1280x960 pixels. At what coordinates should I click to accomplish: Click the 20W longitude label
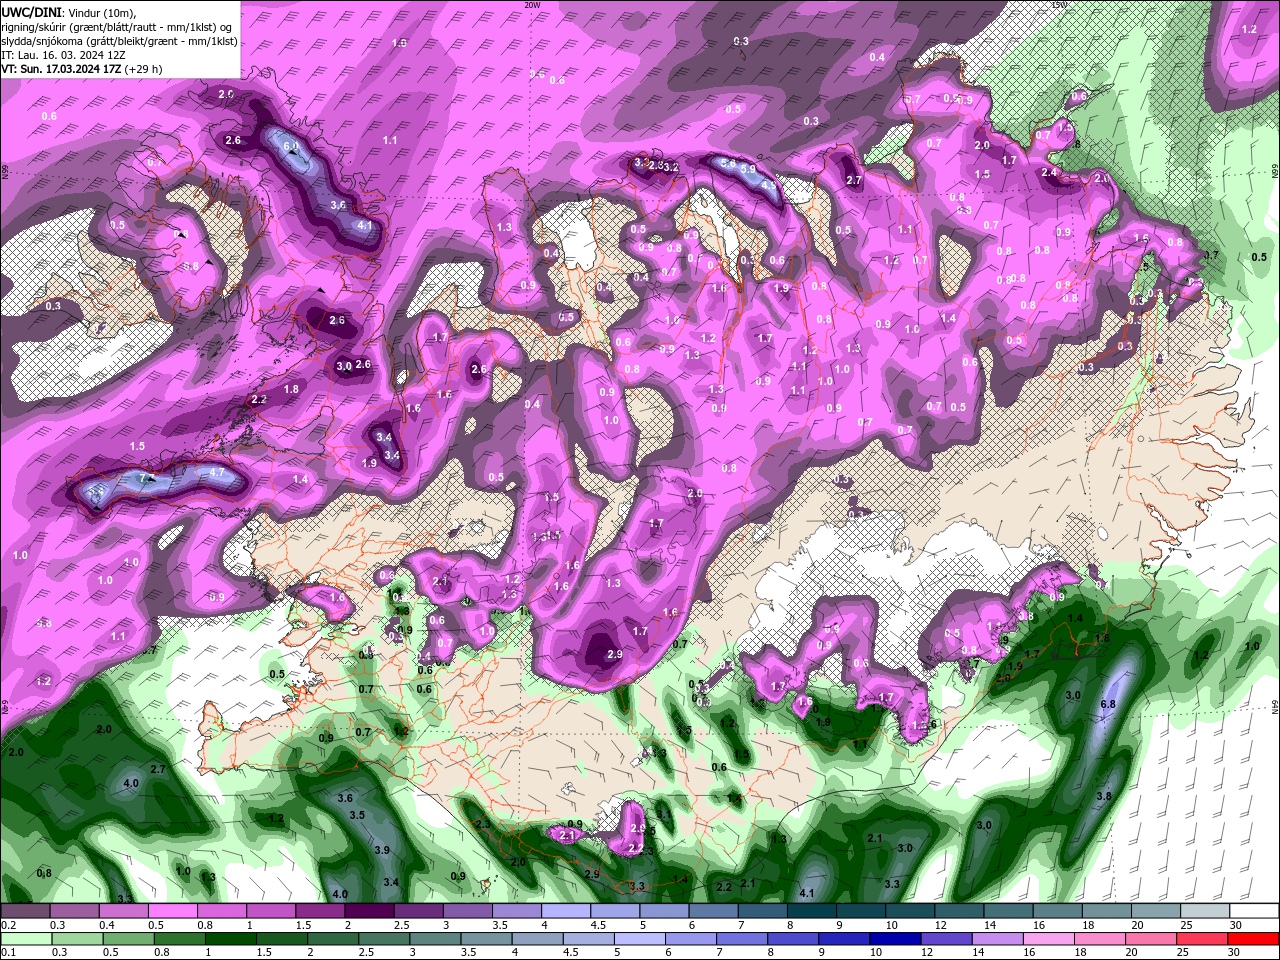(x=532, y=4)
